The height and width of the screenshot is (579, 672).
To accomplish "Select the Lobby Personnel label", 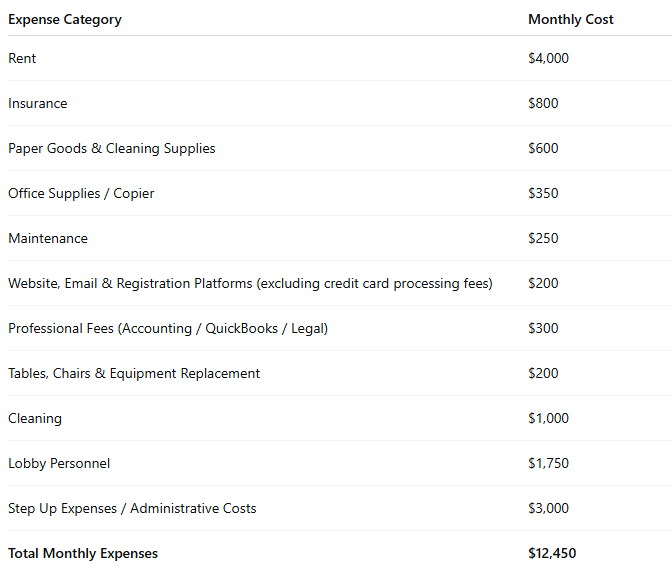I will pyautogui.click(x=59, y=463).
